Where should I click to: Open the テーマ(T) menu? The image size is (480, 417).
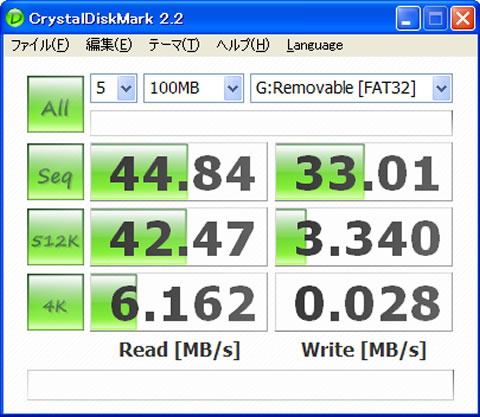[174, 45]
